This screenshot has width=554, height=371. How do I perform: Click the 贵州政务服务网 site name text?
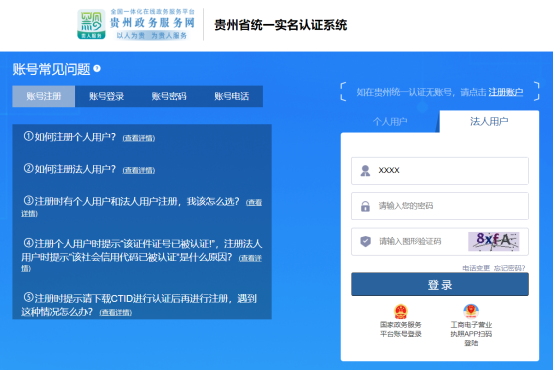tap(152, 23)
